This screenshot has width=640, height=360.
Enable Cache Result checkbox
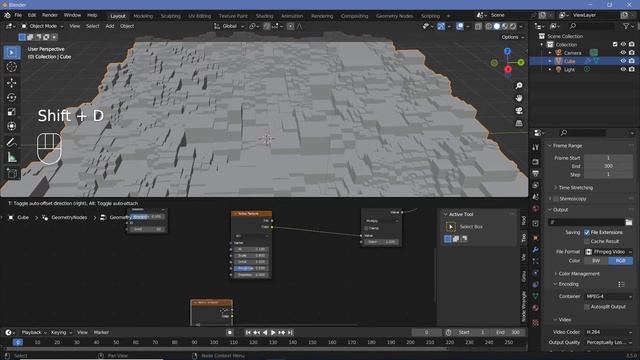(587, 241)
